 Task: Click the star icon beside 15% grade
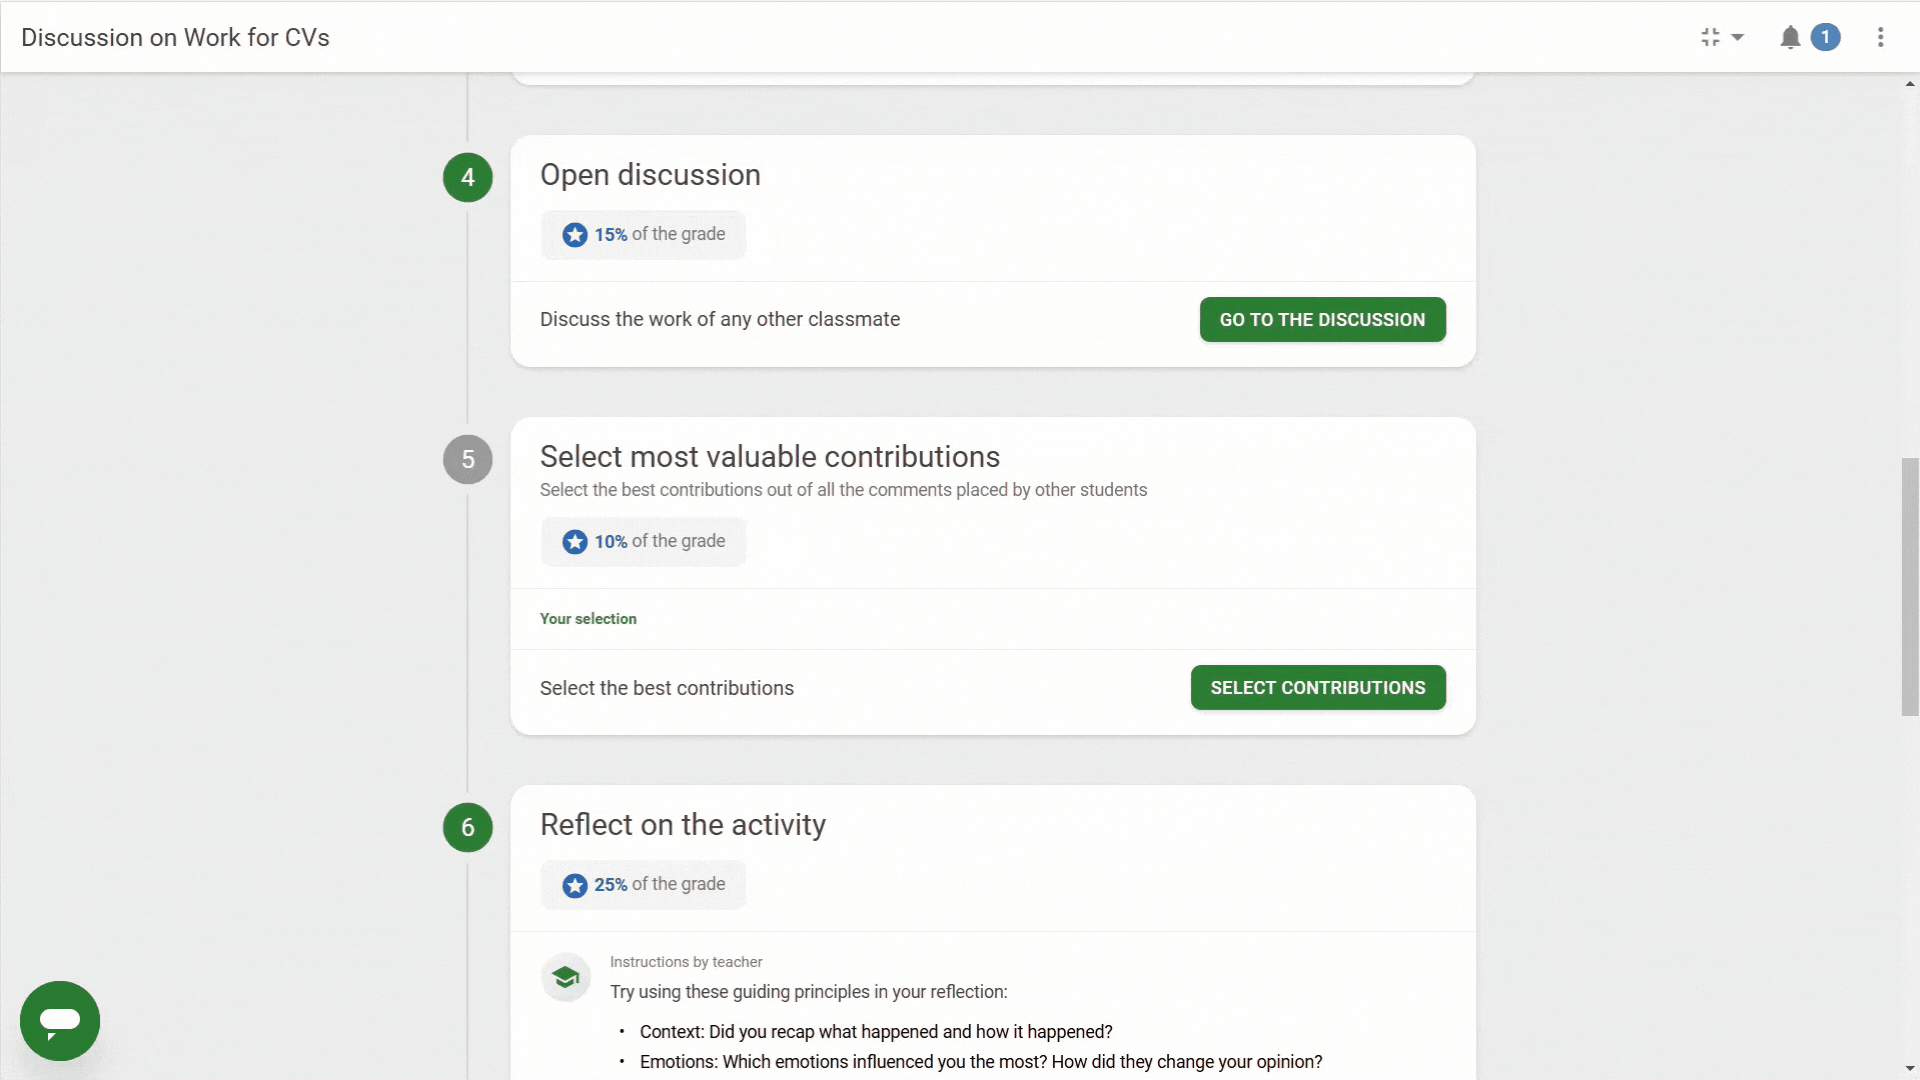tap(575, 235)
